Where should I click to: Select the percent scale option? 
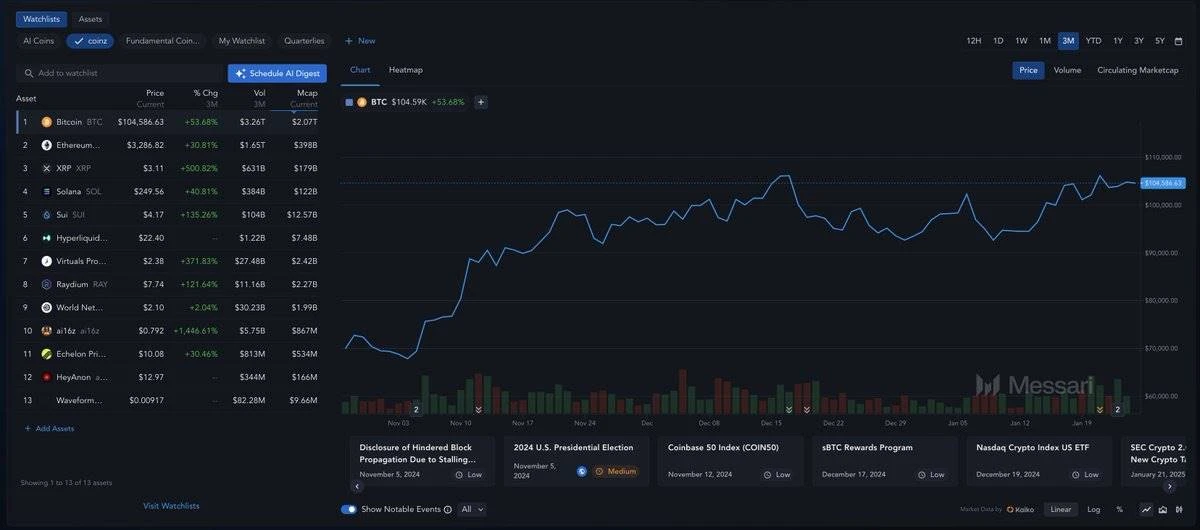[1119, 509]
